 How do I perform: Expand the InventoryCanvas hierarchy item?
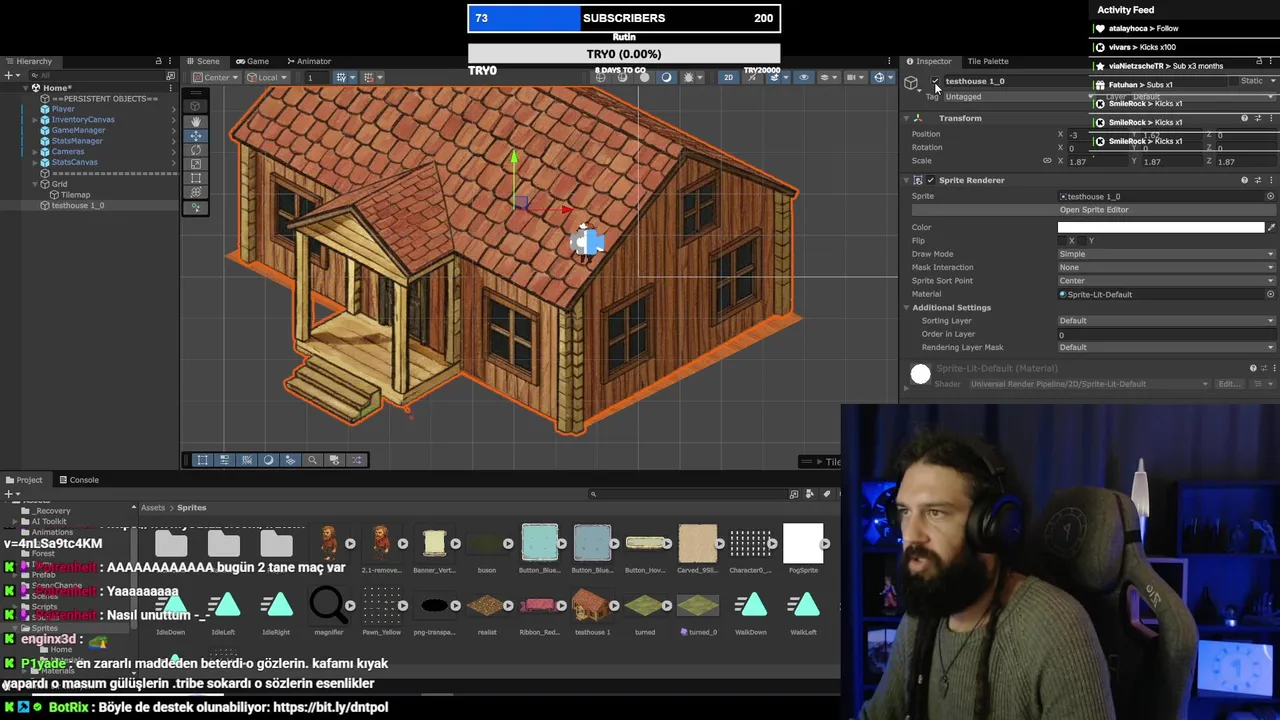coord(34,120)
